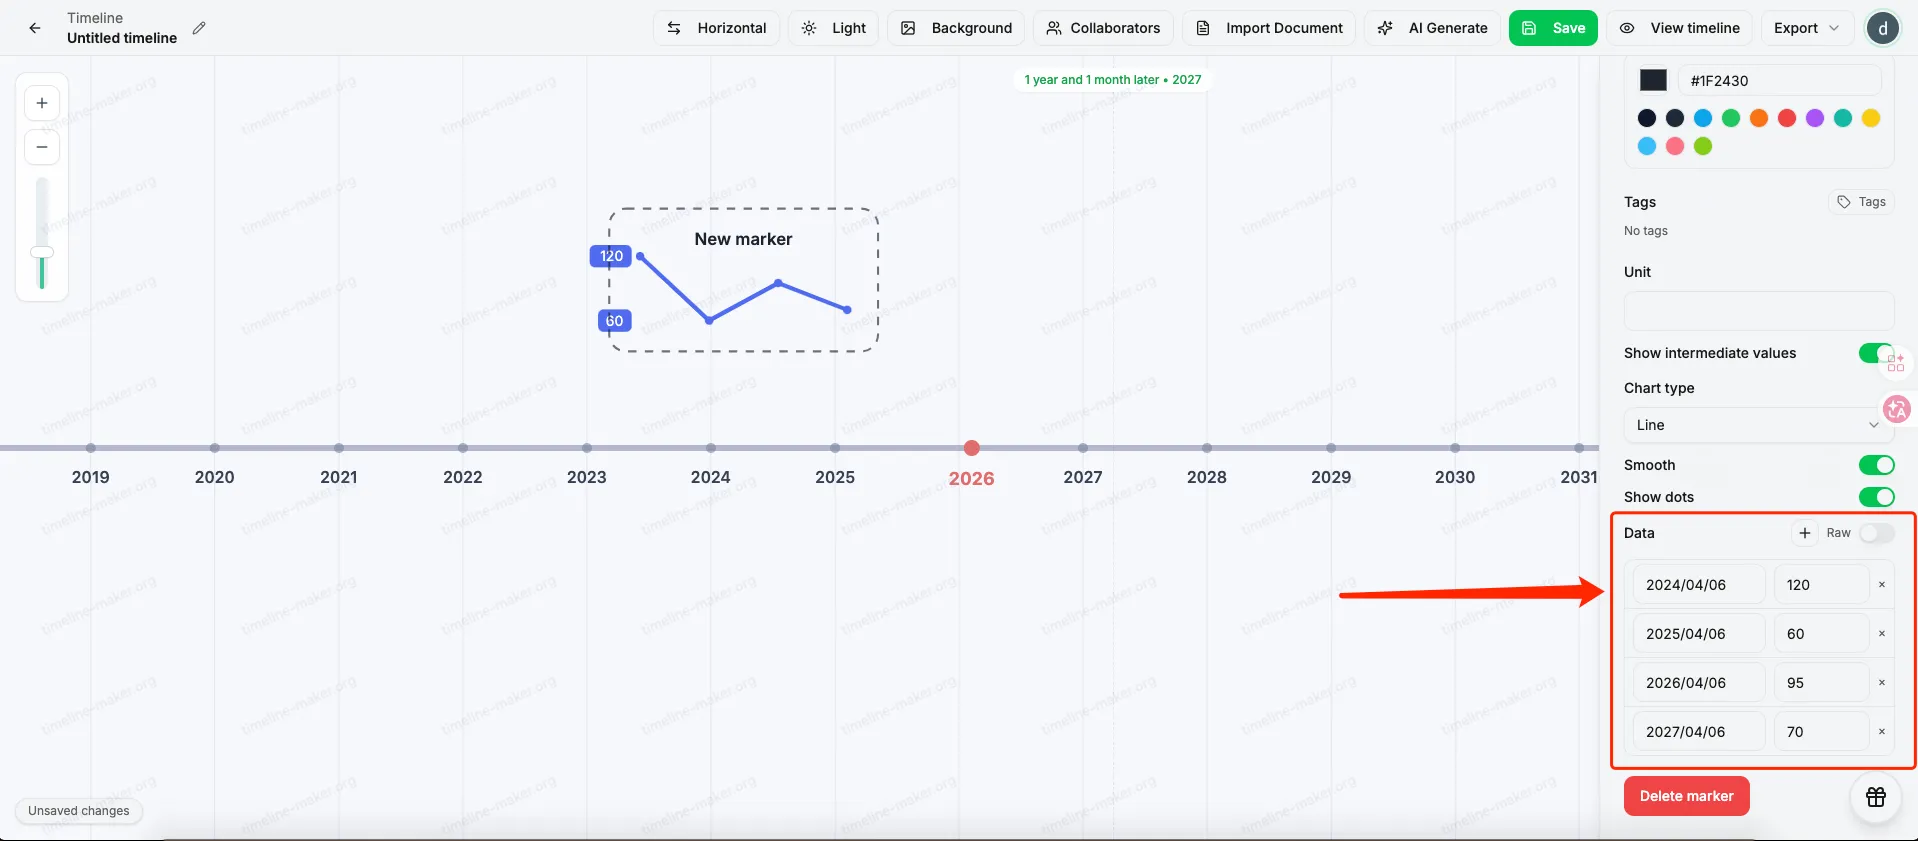
Task: Select the teal color swatch
Action: coord(1843,118)
